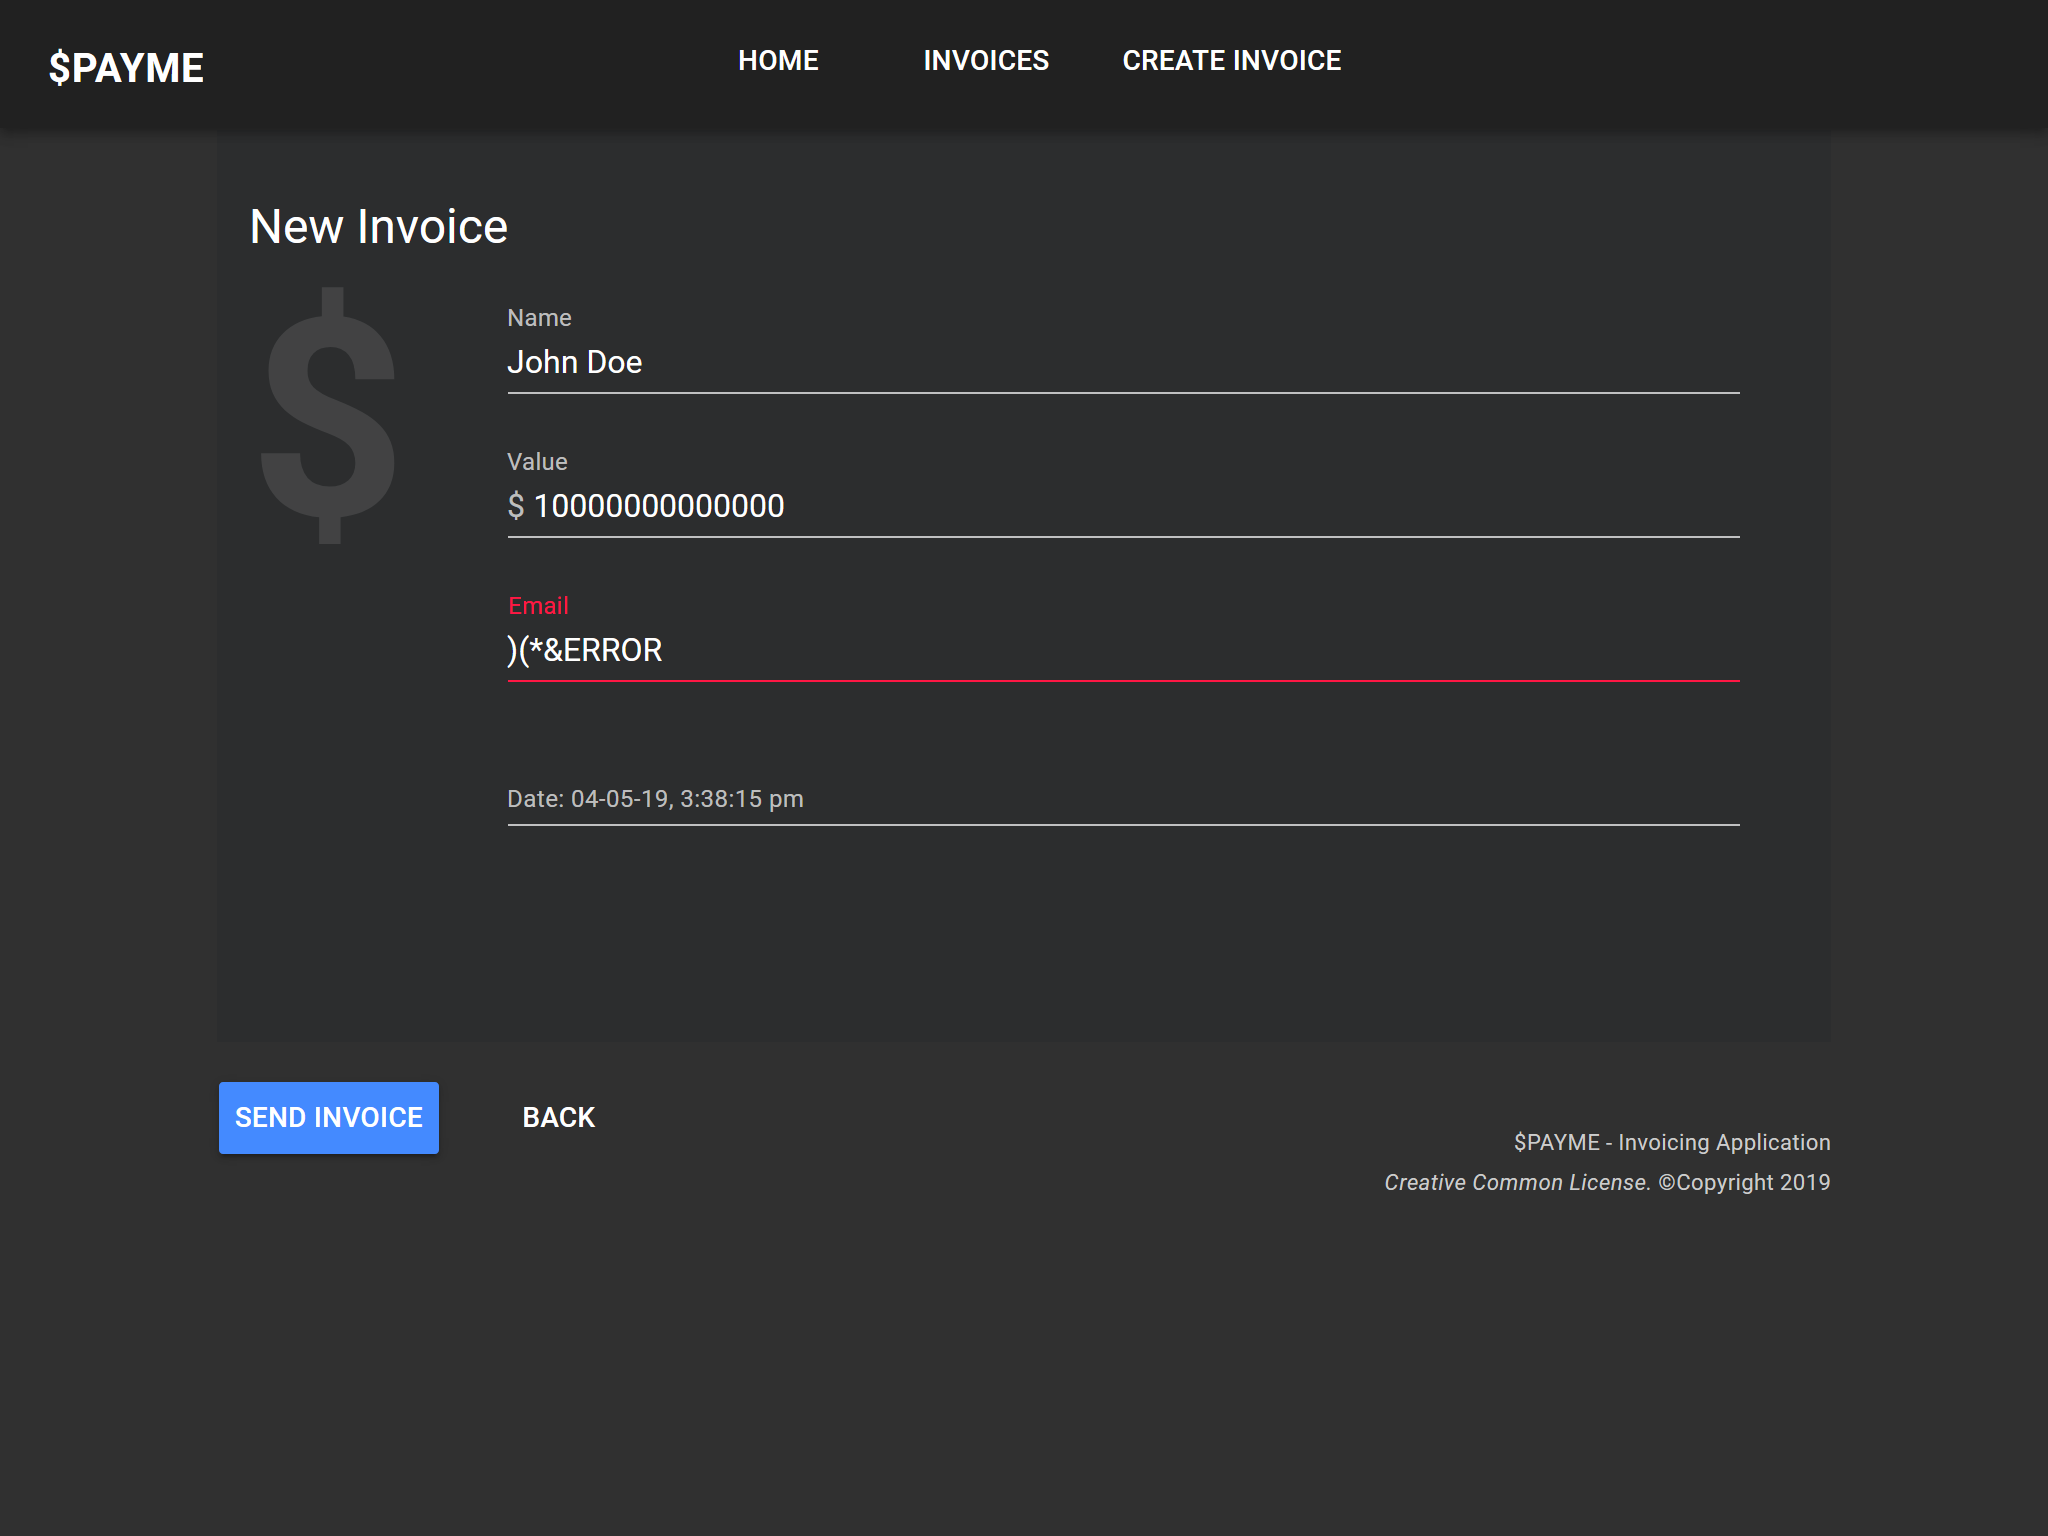Image resolution: width=2048 pixels, height=1536 pixels.
Task: Click the Date field text
Action: [655, 799]
